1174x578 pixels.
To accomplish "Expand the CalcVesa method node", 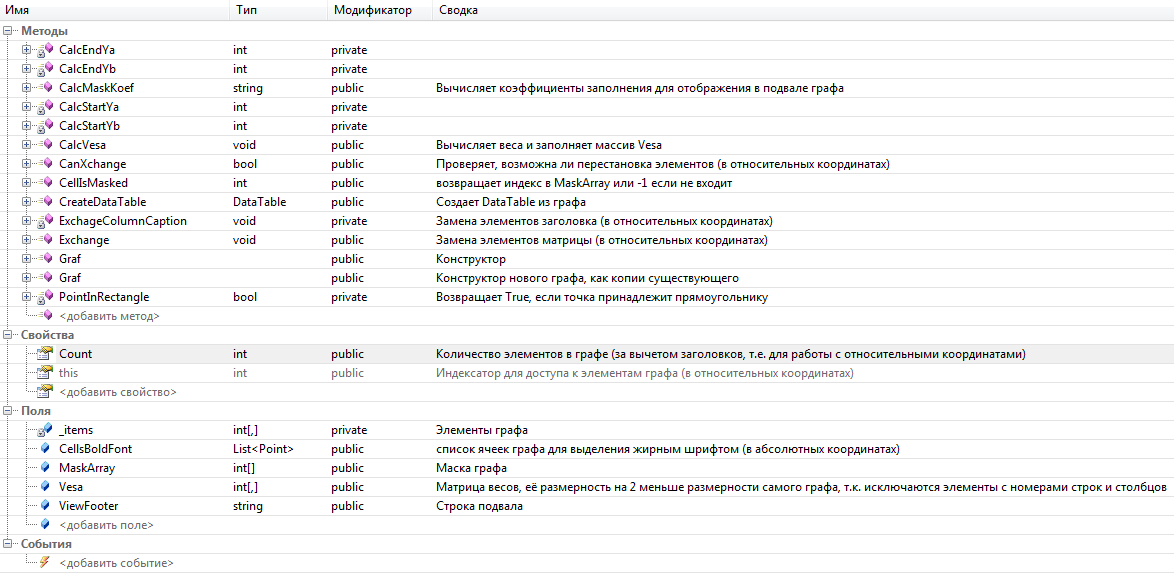I will [27, 144].
